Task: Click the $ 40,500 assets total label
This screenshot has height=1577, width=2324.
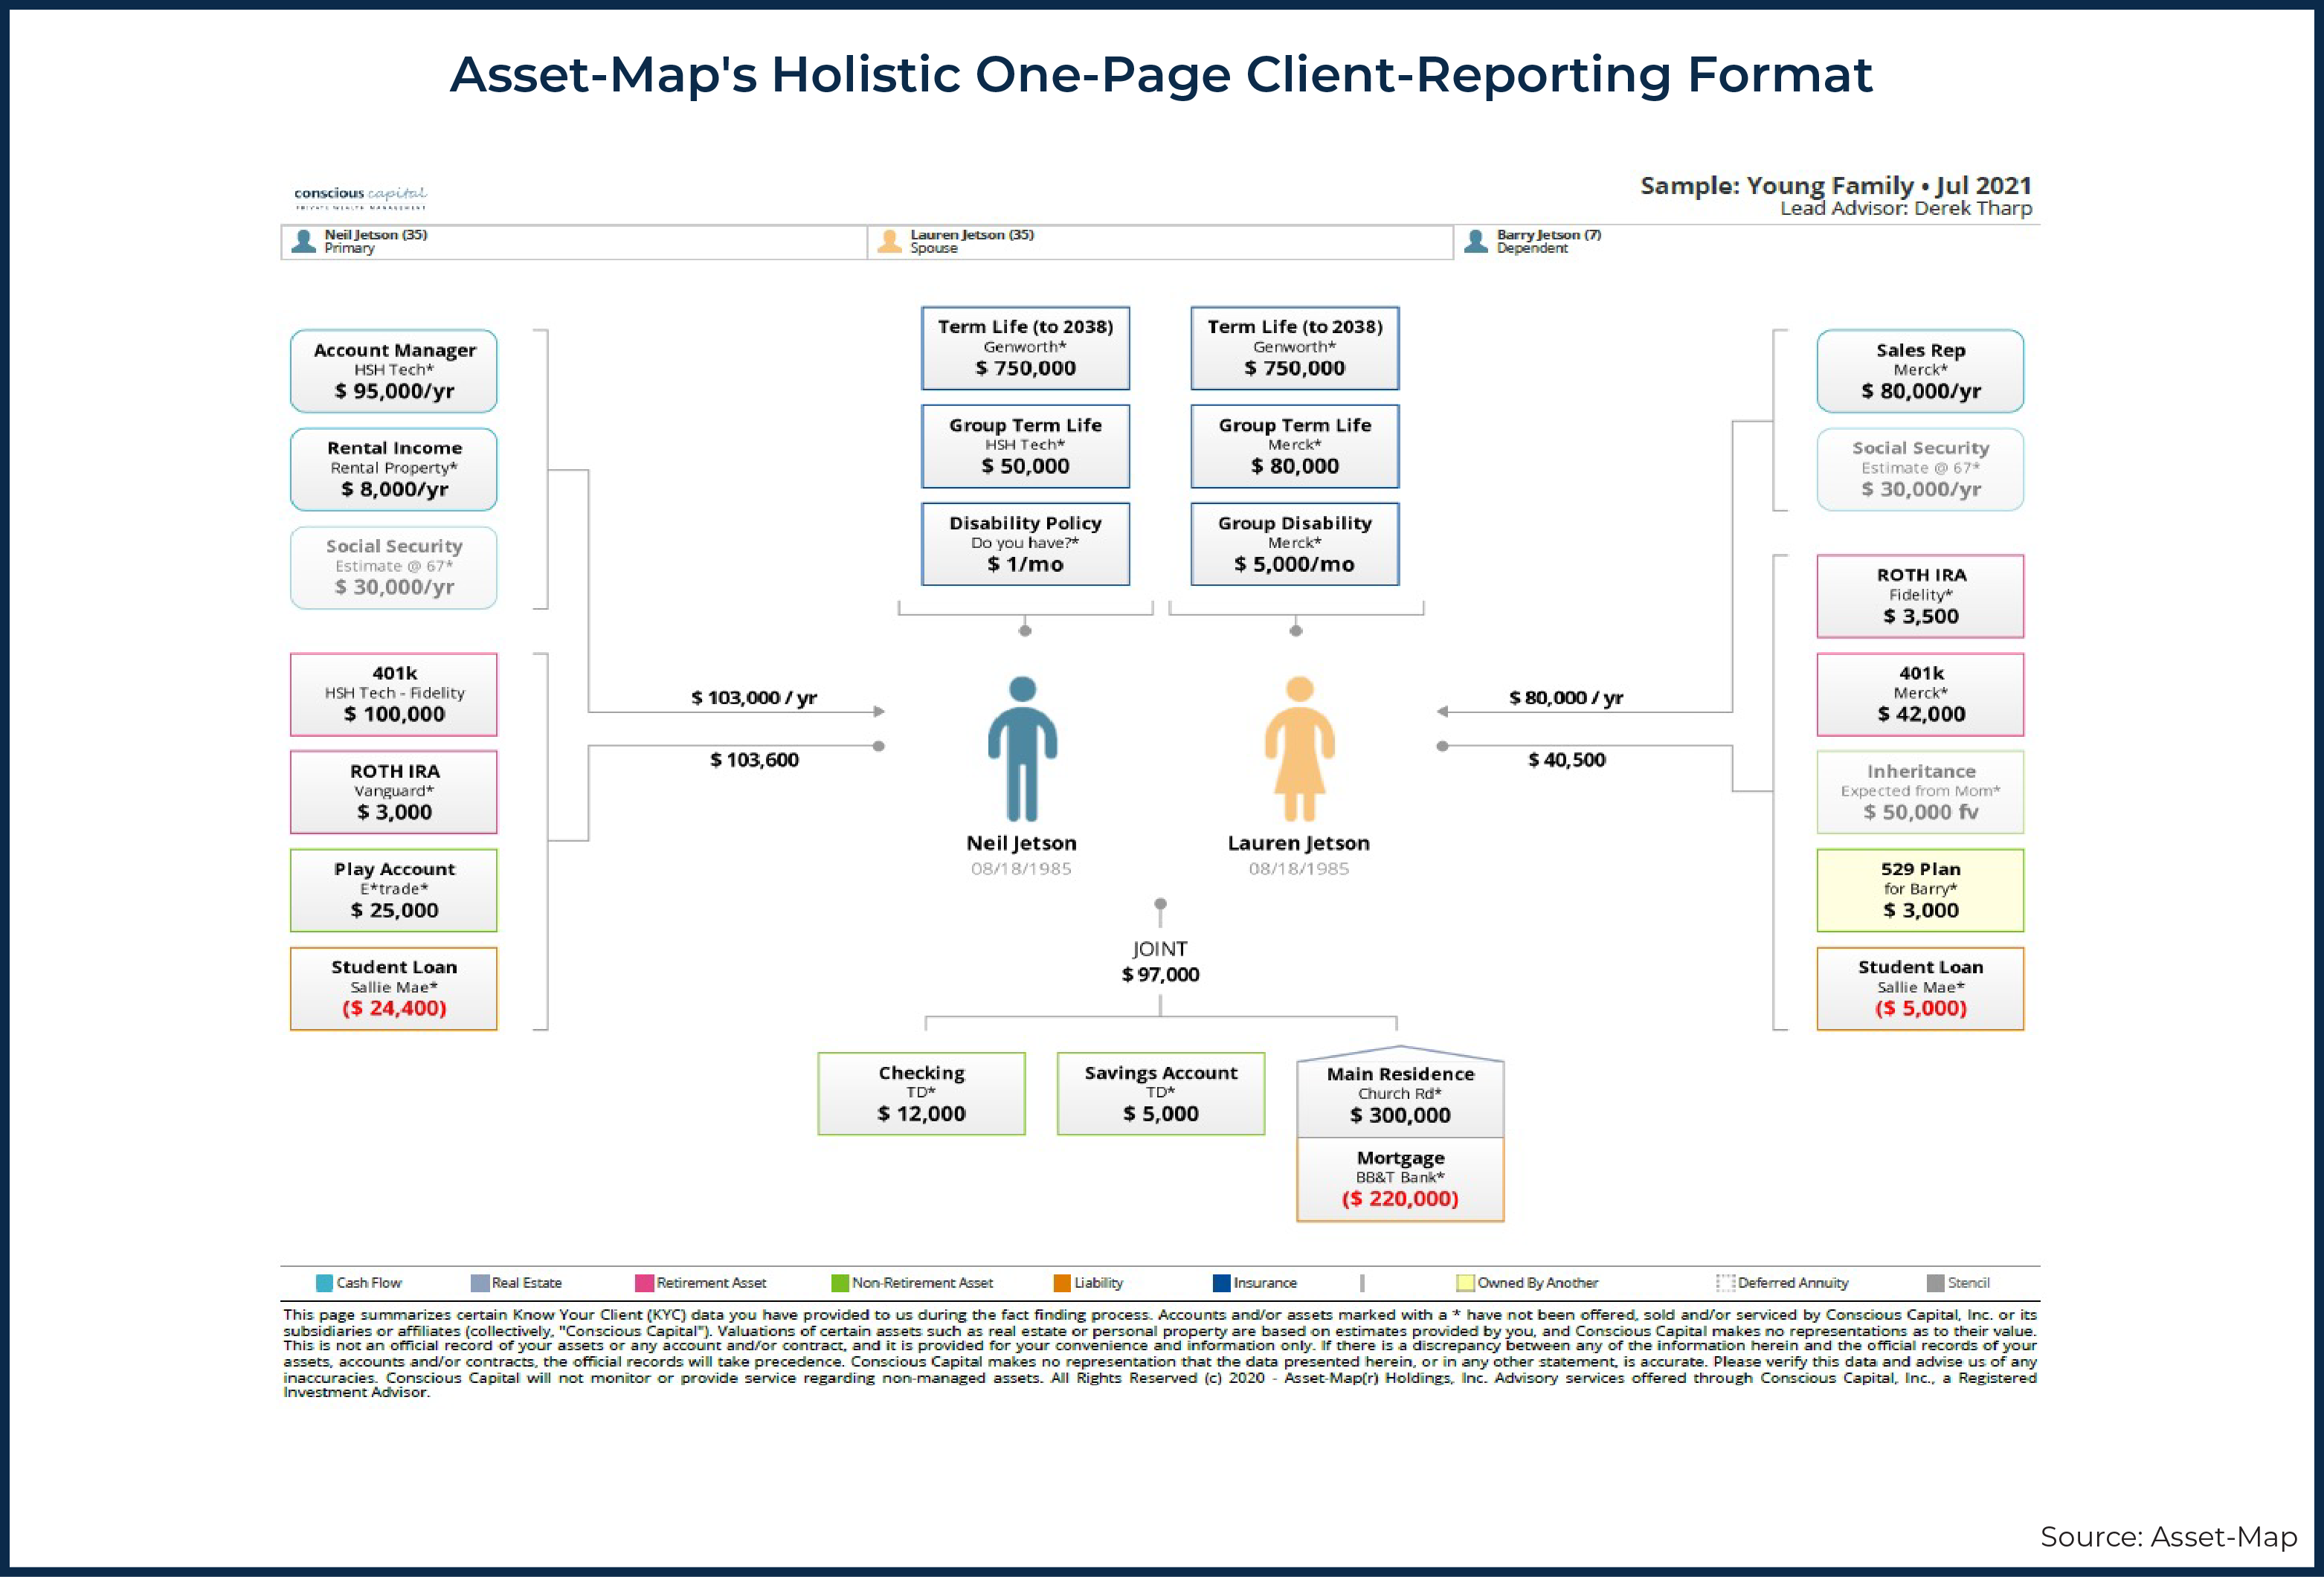Action: click(x=1566, y=760)
